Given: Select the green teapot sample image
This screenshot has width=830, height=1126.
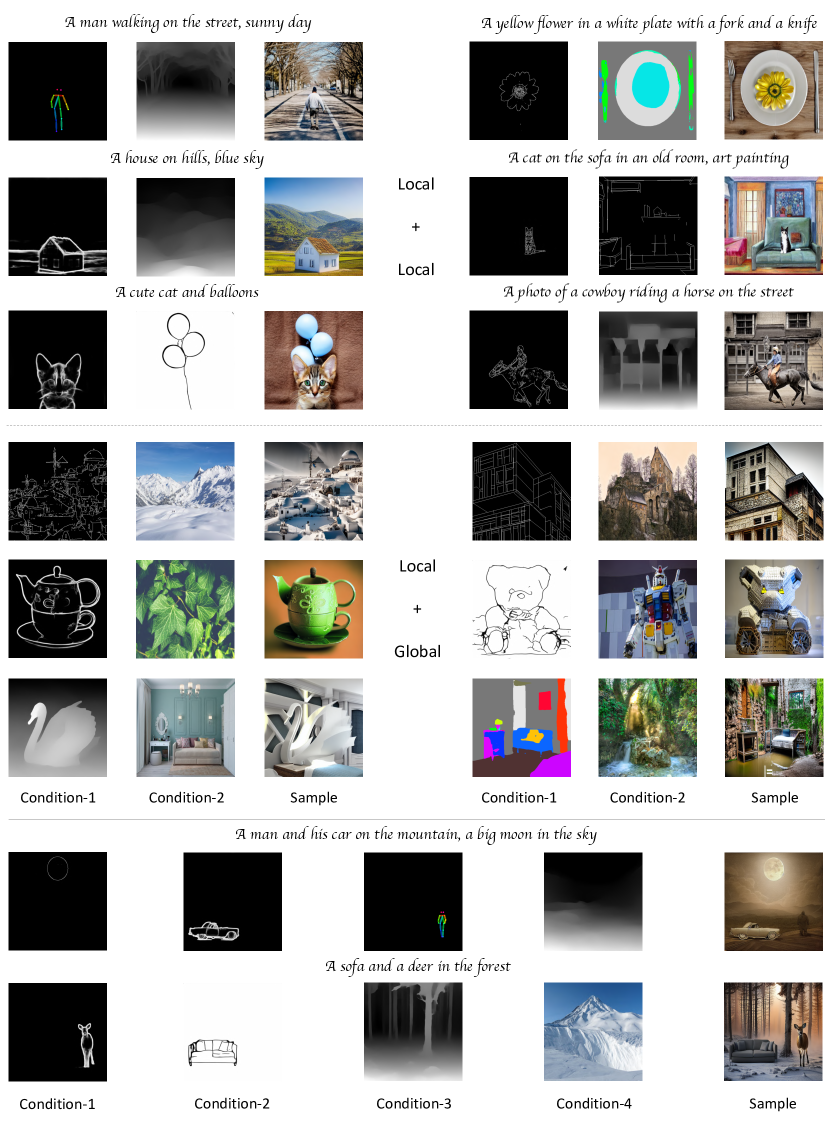Looking at the screenshot, I should (313, 609).
